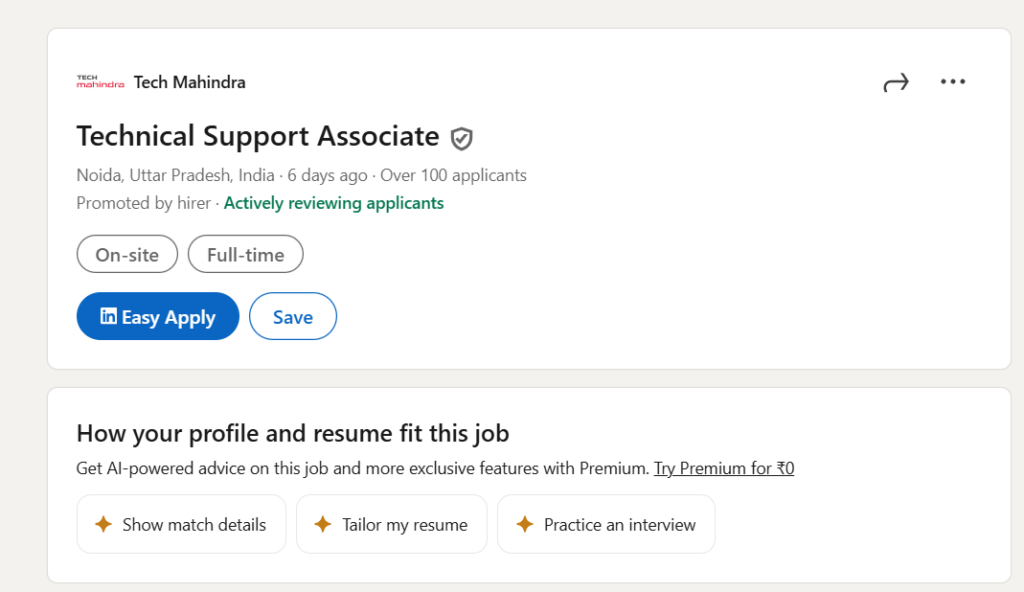This screenshot has height=592, width=1024.
Task: Open the three-dot more options menu
Action: (x=953, y=82)
